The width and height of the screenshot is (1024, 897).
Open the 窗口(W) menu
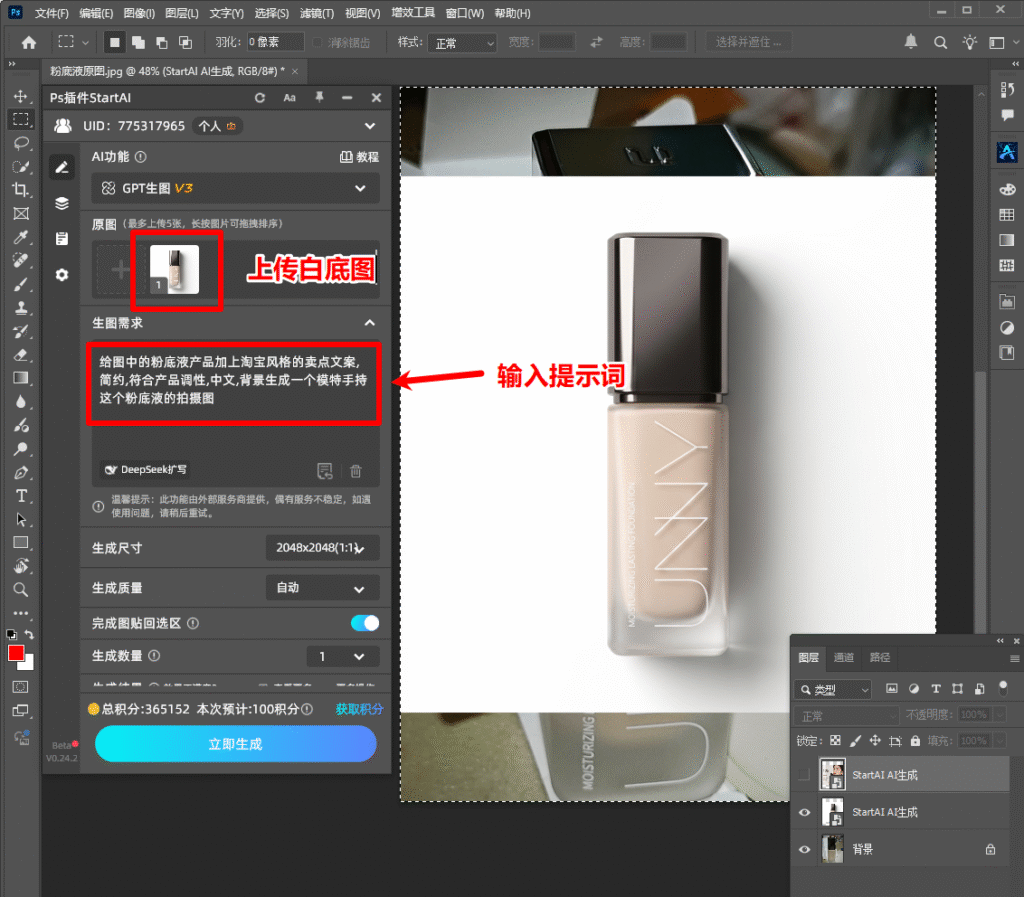tap(465, 13)
